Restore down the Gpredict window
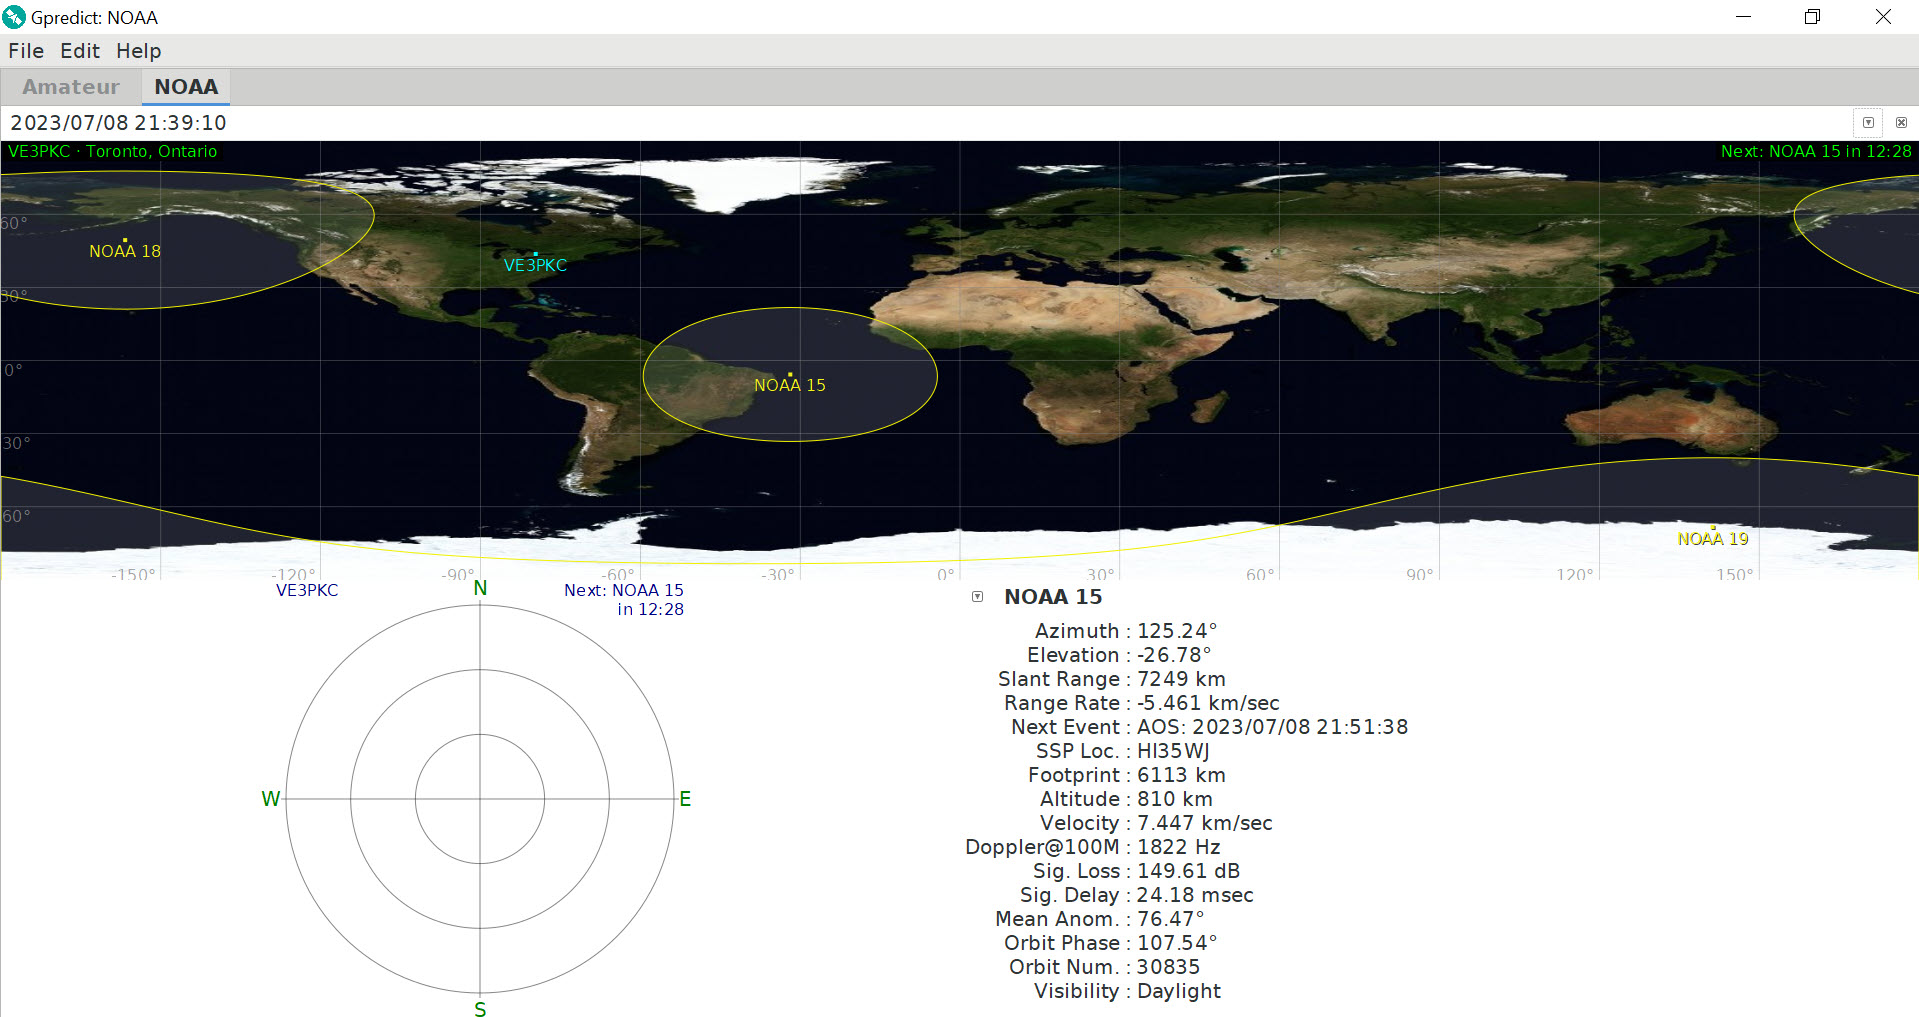Viewport: 1919px width, 1017px height. 1812,17
